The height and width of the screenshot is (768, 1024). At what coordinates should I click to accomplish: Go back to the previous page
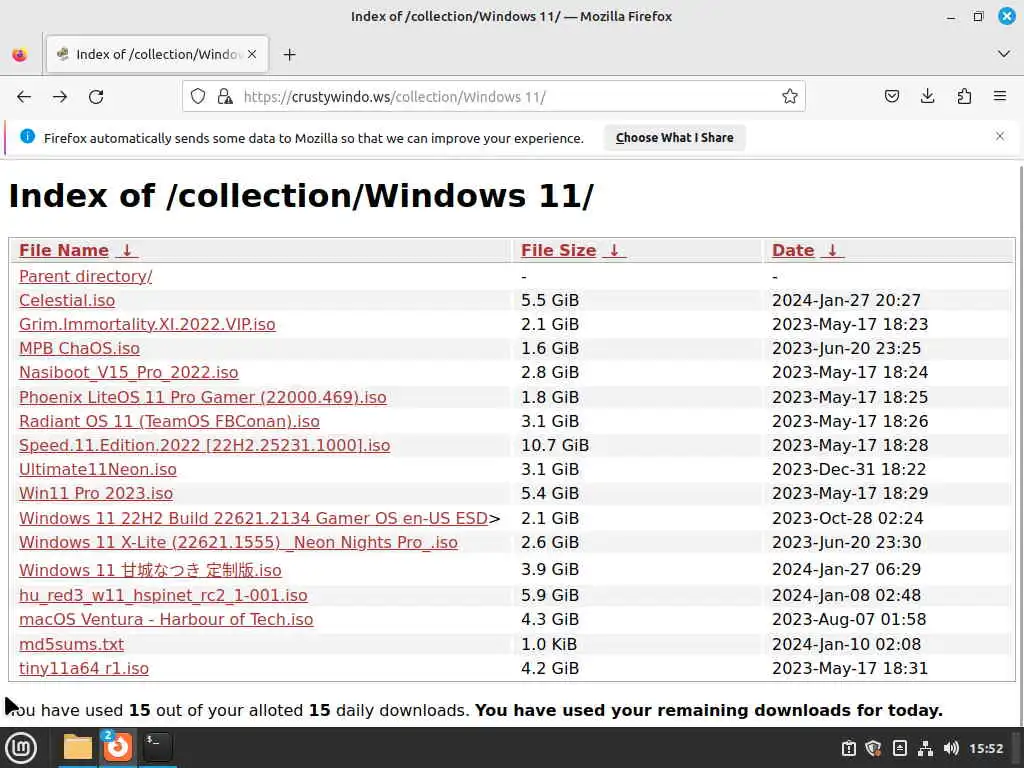click(x=24, y=97)
